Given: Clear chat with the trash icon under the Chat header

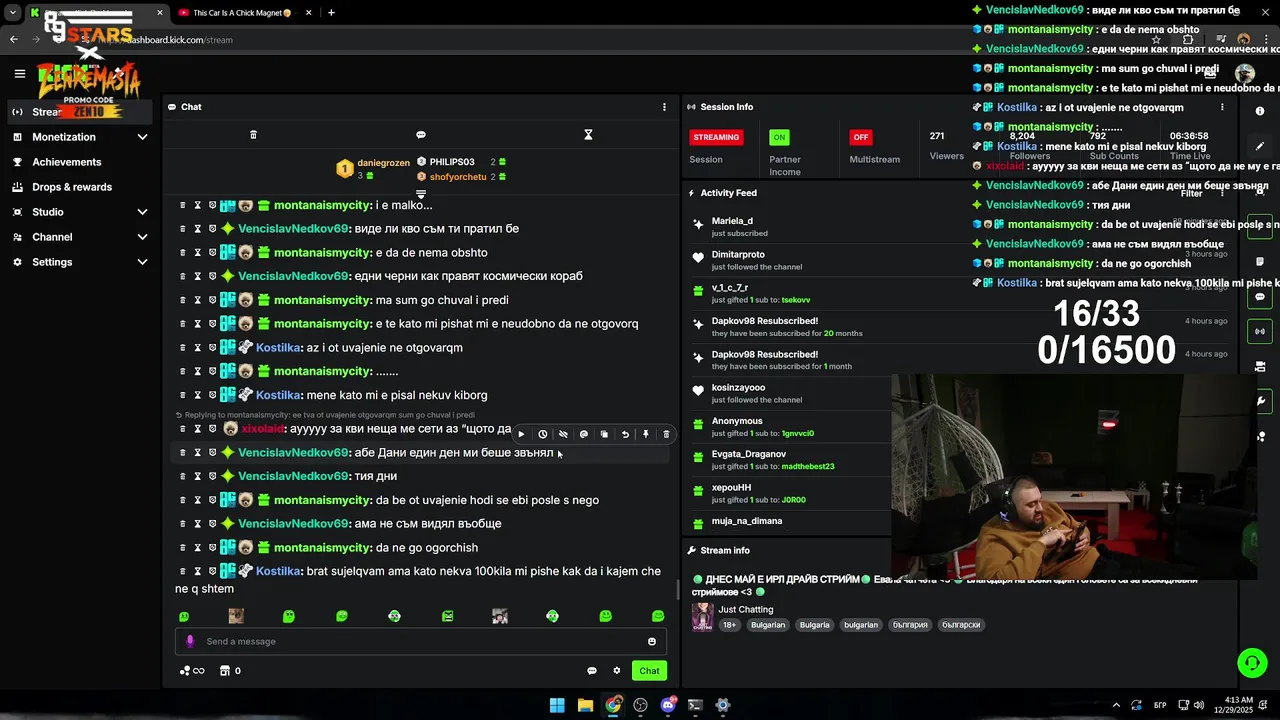Looking at the screenshot, I should point(253,135).
